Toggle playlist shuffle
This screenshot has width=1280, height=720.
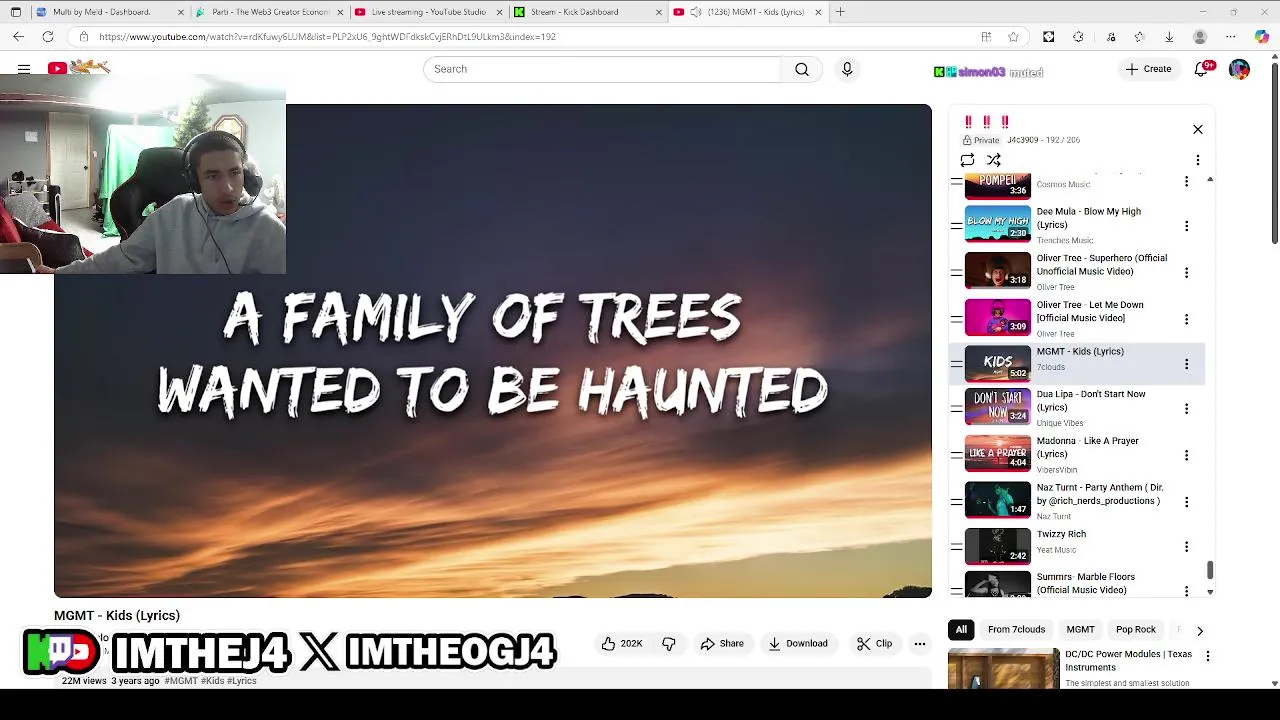(994, 160)
